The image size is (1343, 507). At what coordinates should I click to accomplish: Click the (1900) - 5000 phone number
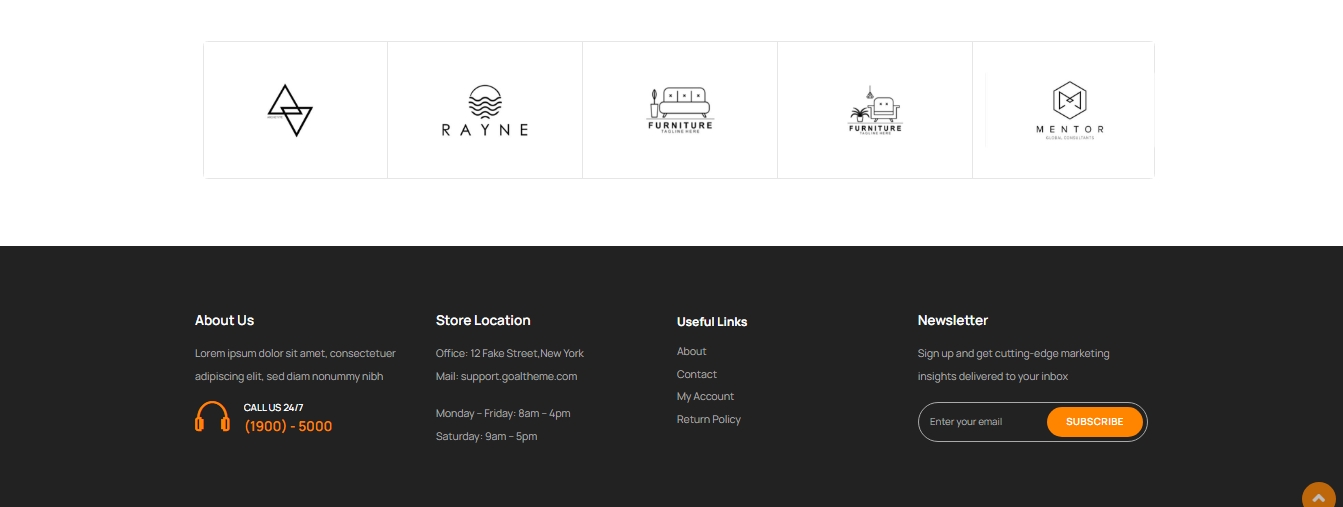tap(288, 427)
